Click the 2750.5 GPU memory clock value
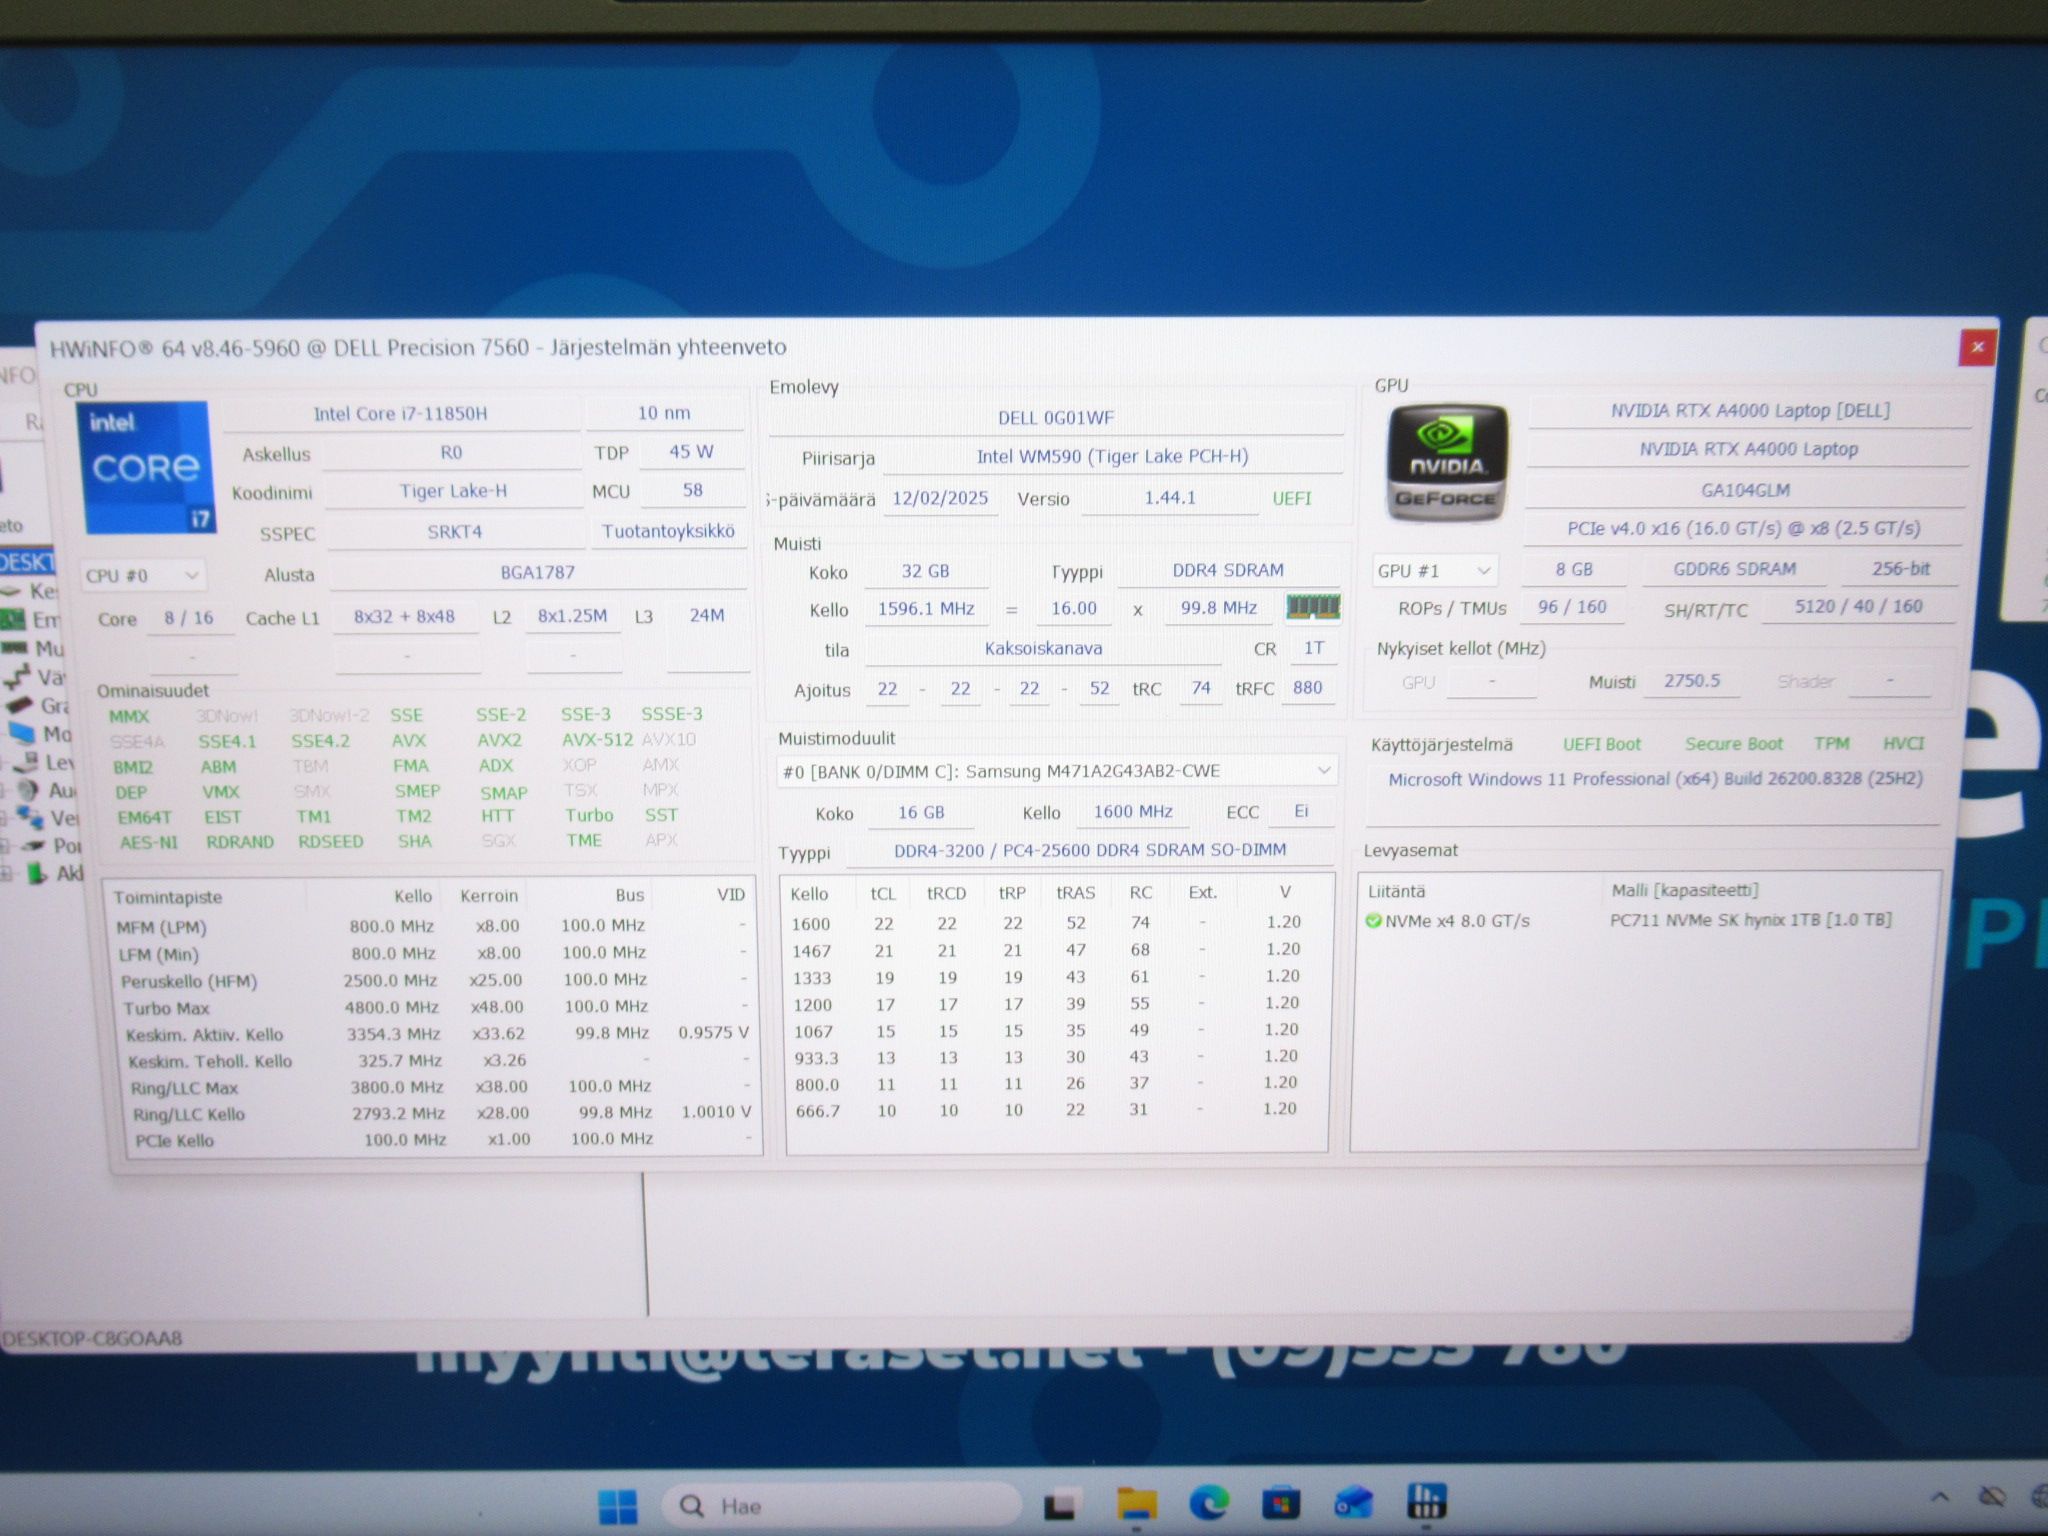 coord(1692,681)
